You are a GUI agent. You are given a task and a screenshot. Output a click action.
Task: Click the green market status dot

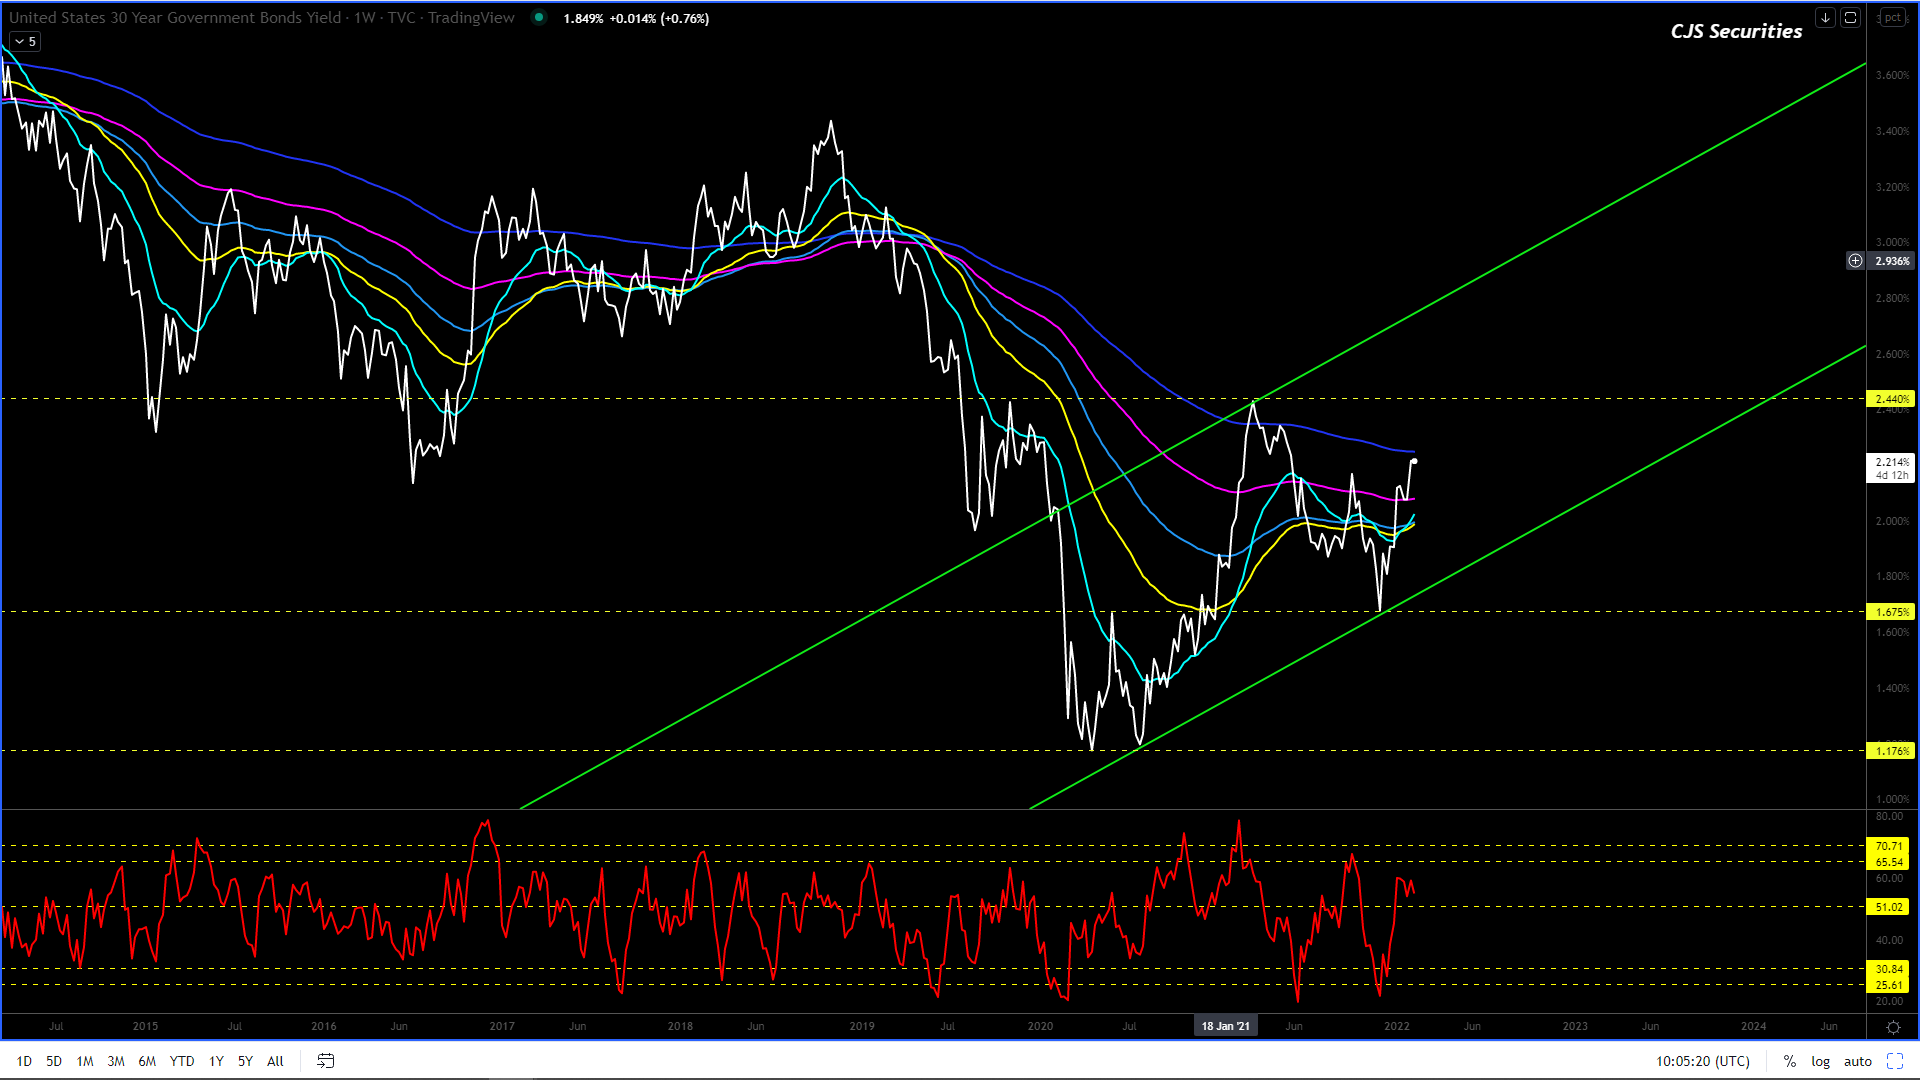point(539,17)
